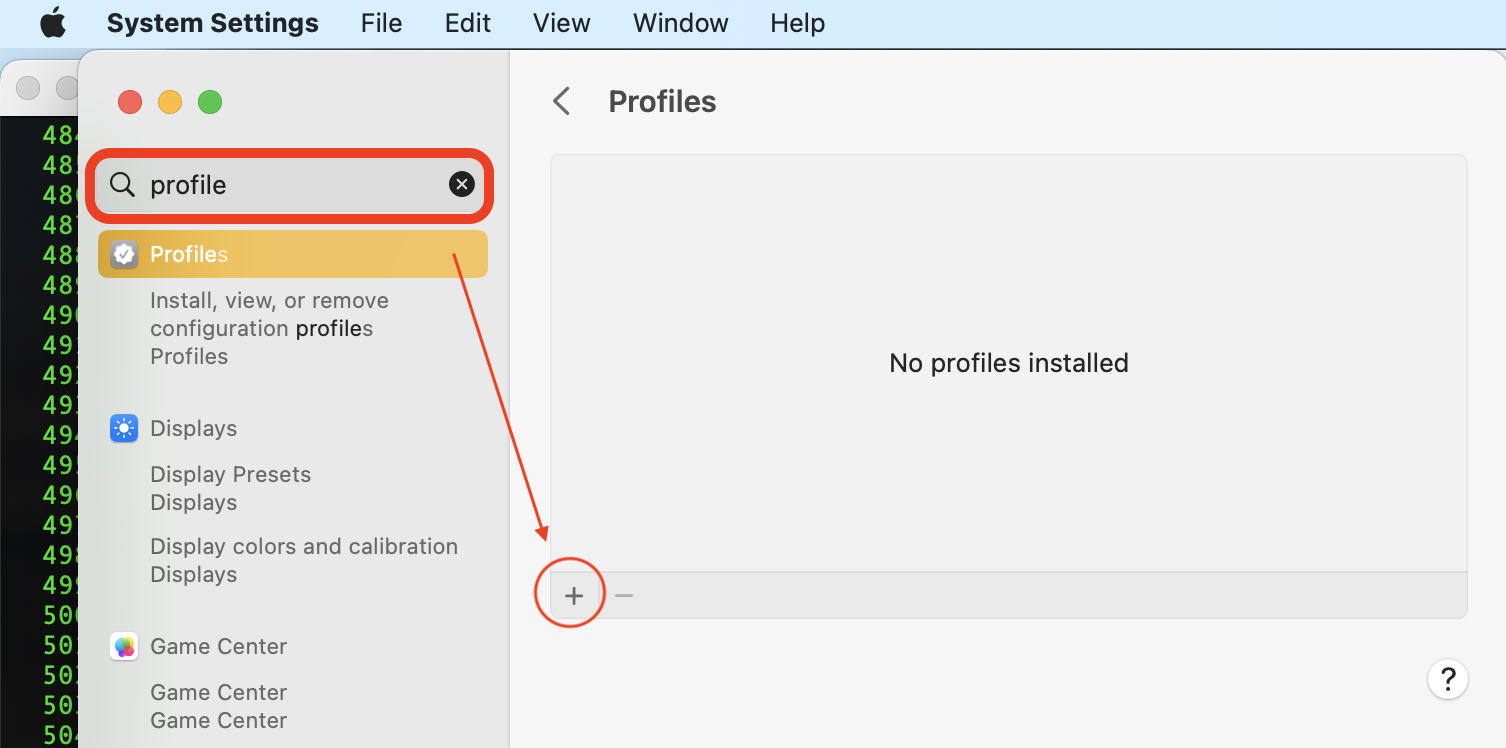Go back using the chevron beside Profiles title
Image resolution: width=1506 pixels, height=748 pixels.
pyautogui.click(x=562, y=101)
